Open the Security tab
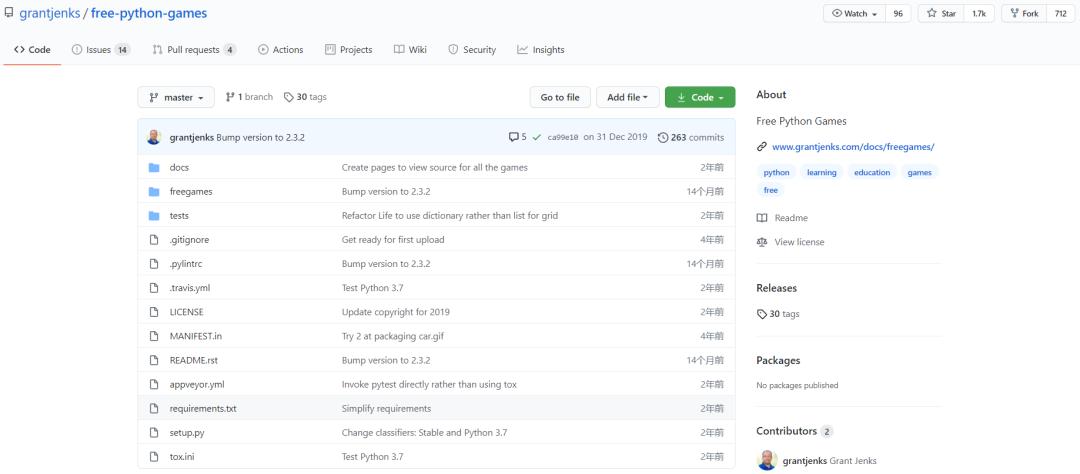This screenshot has height=474, width=1080. (472, 50)
